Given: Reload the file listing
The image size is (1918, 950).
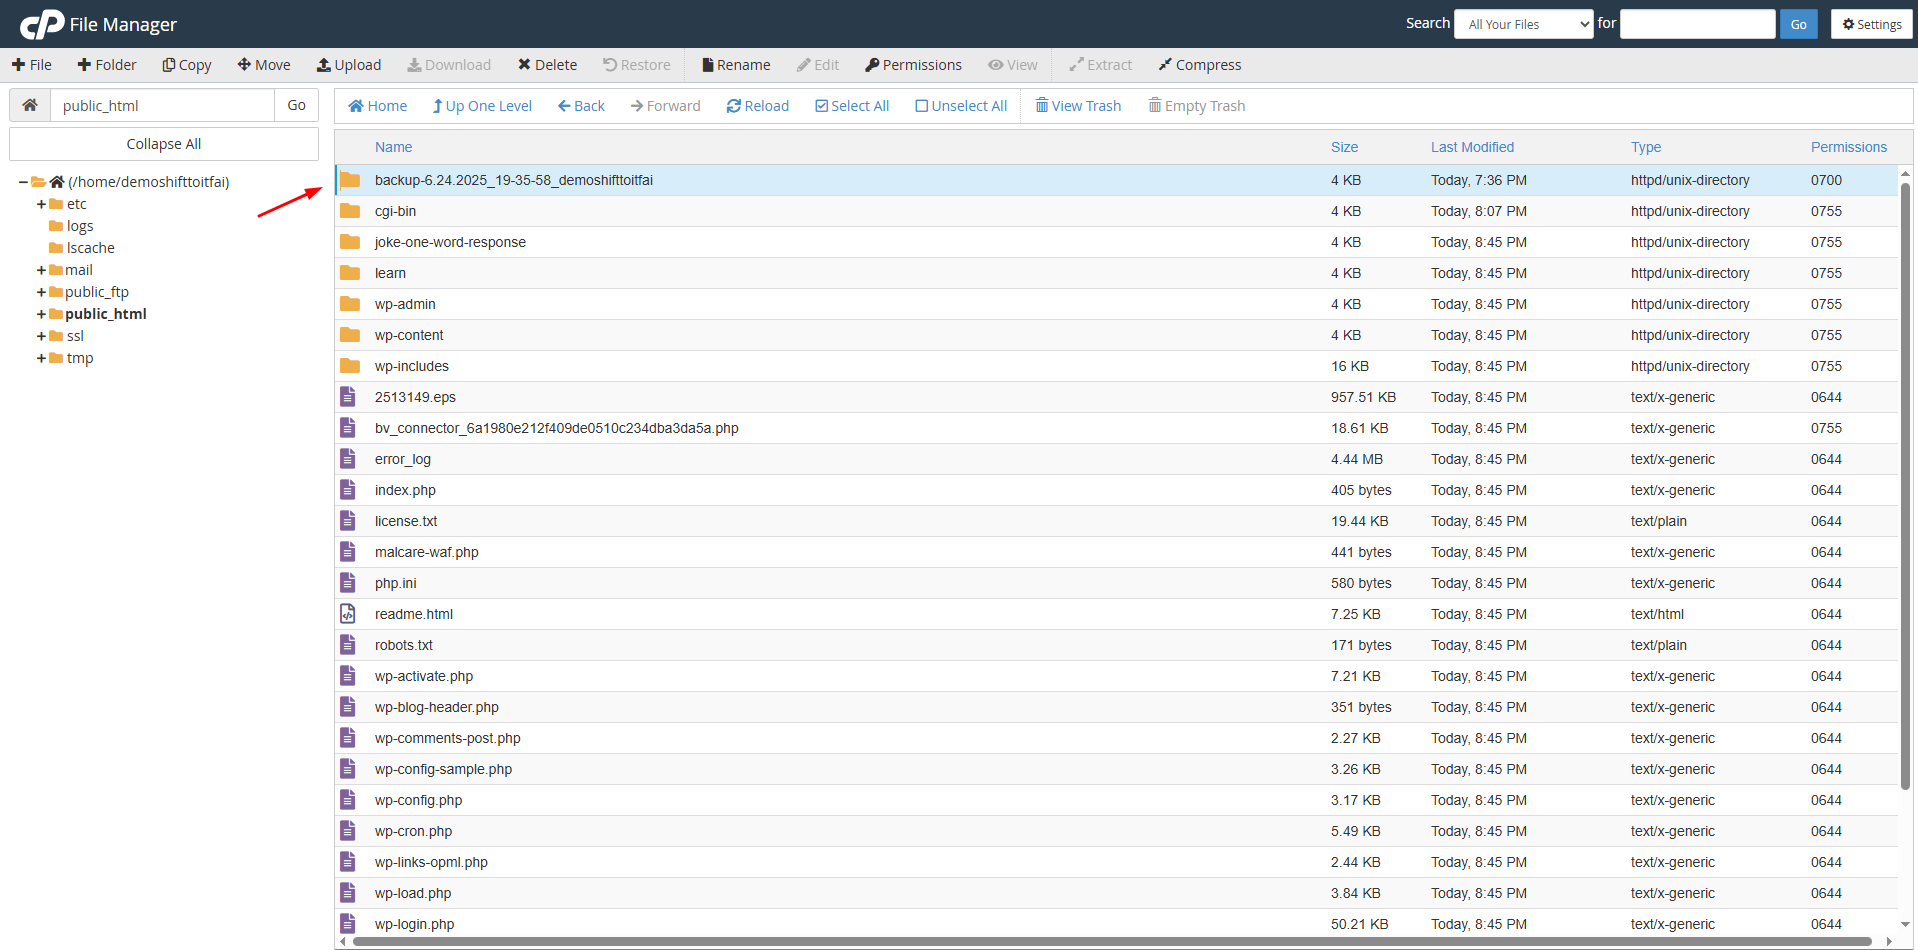Looking at the screenshot, I should pyautogui.click(x=758, y=106).
